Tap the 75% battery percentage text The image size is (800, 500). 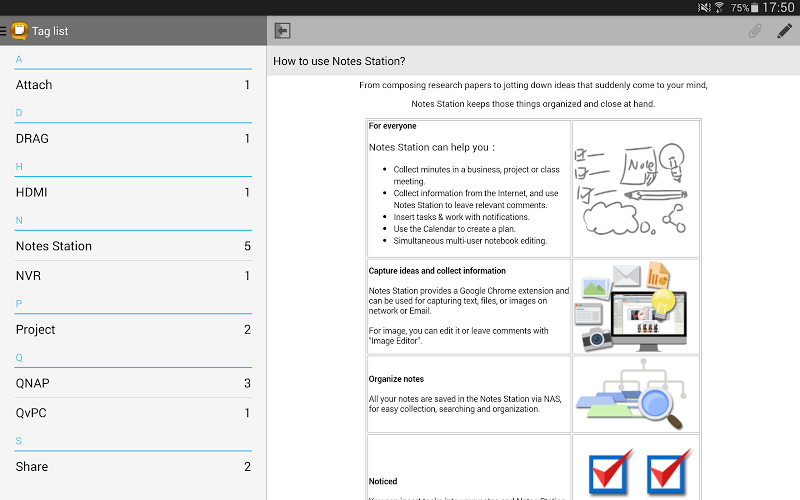point(740,8)
